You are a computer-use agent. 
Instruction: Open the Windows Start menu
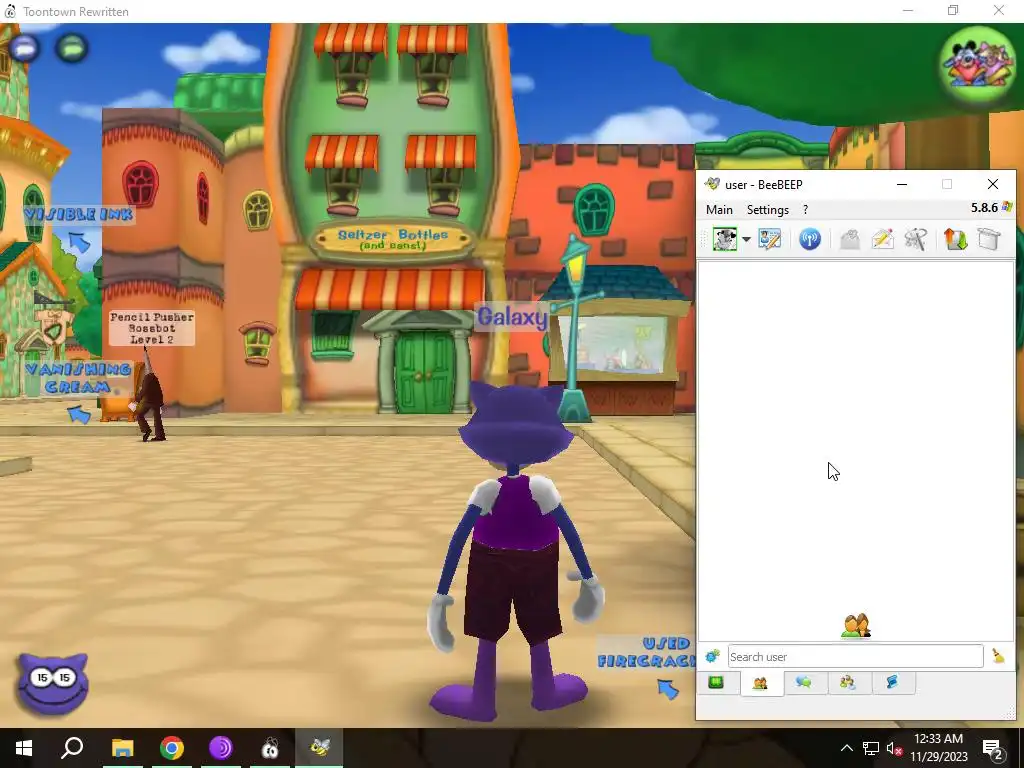(24, 748)
